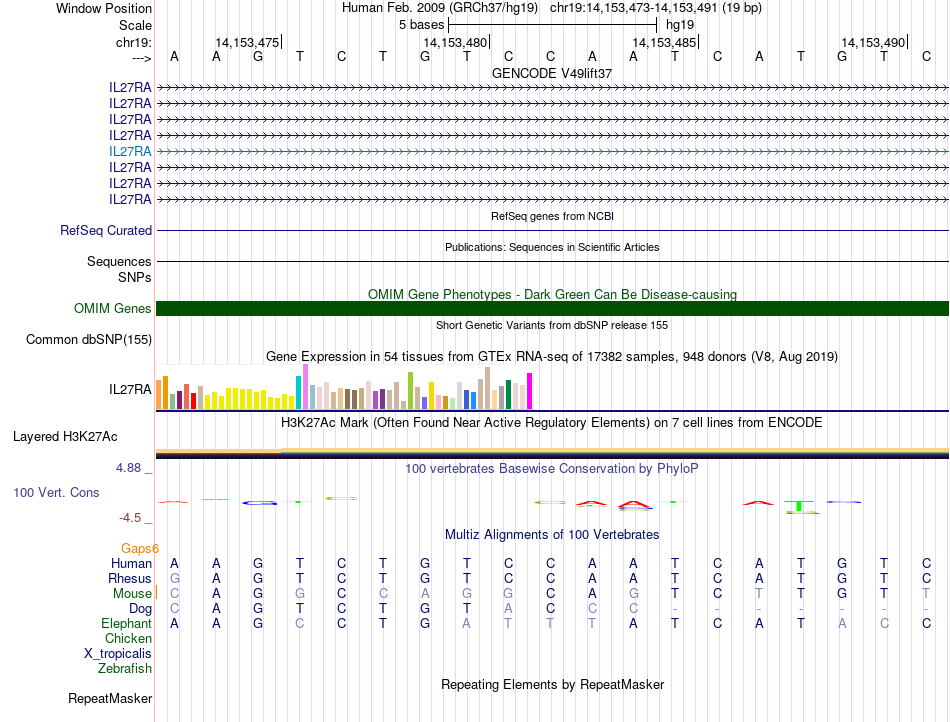The height and width of the screenshot is (722, 950).
Task: Click the 5 bases scale bar
Action: tap(552, 24)
